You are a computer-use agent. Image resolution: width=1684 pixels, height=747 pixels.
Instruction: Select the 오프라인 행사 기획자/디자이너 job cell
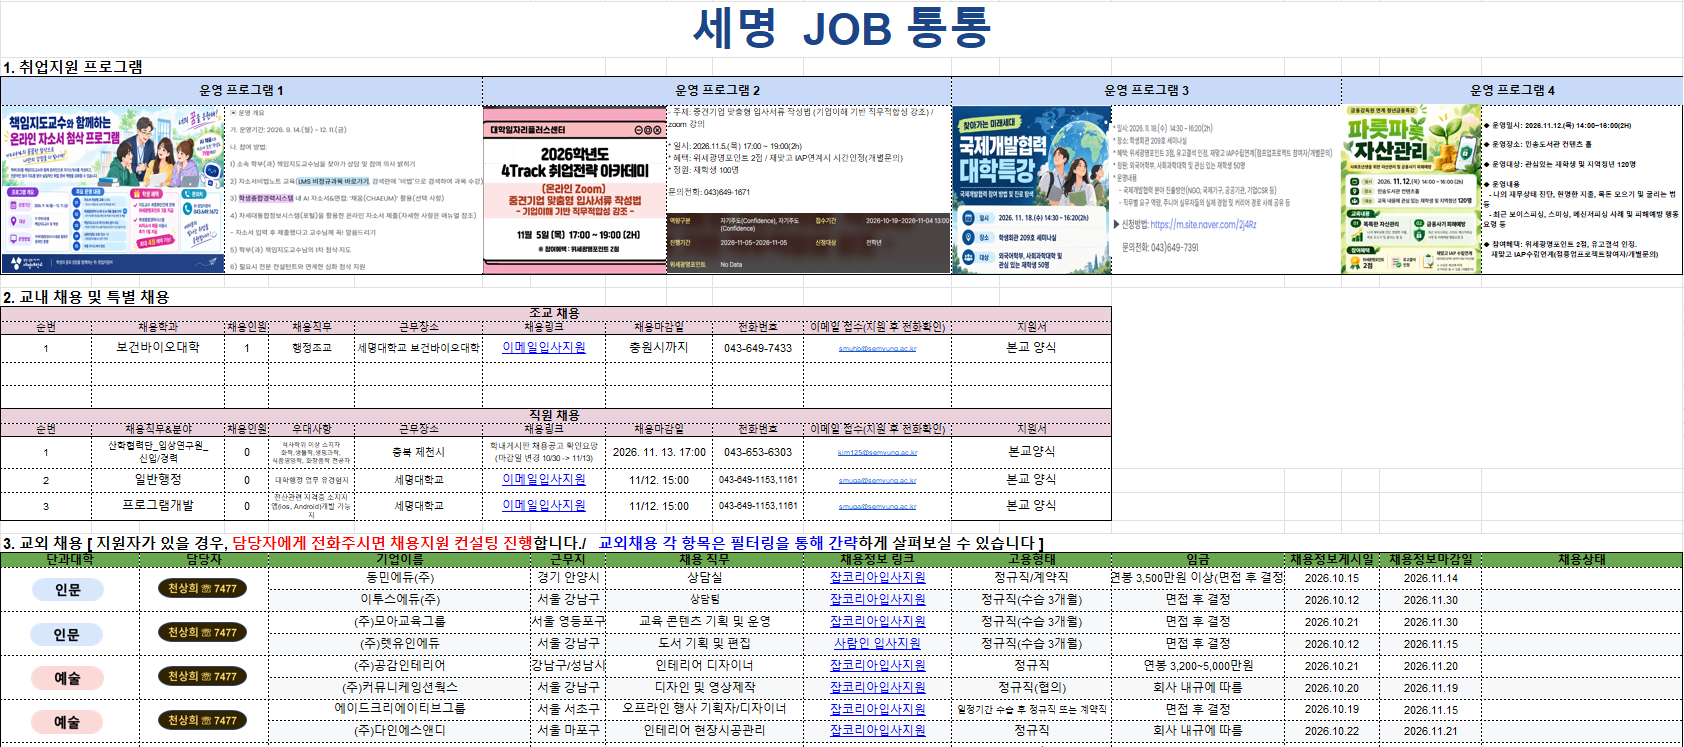point(705,709)
